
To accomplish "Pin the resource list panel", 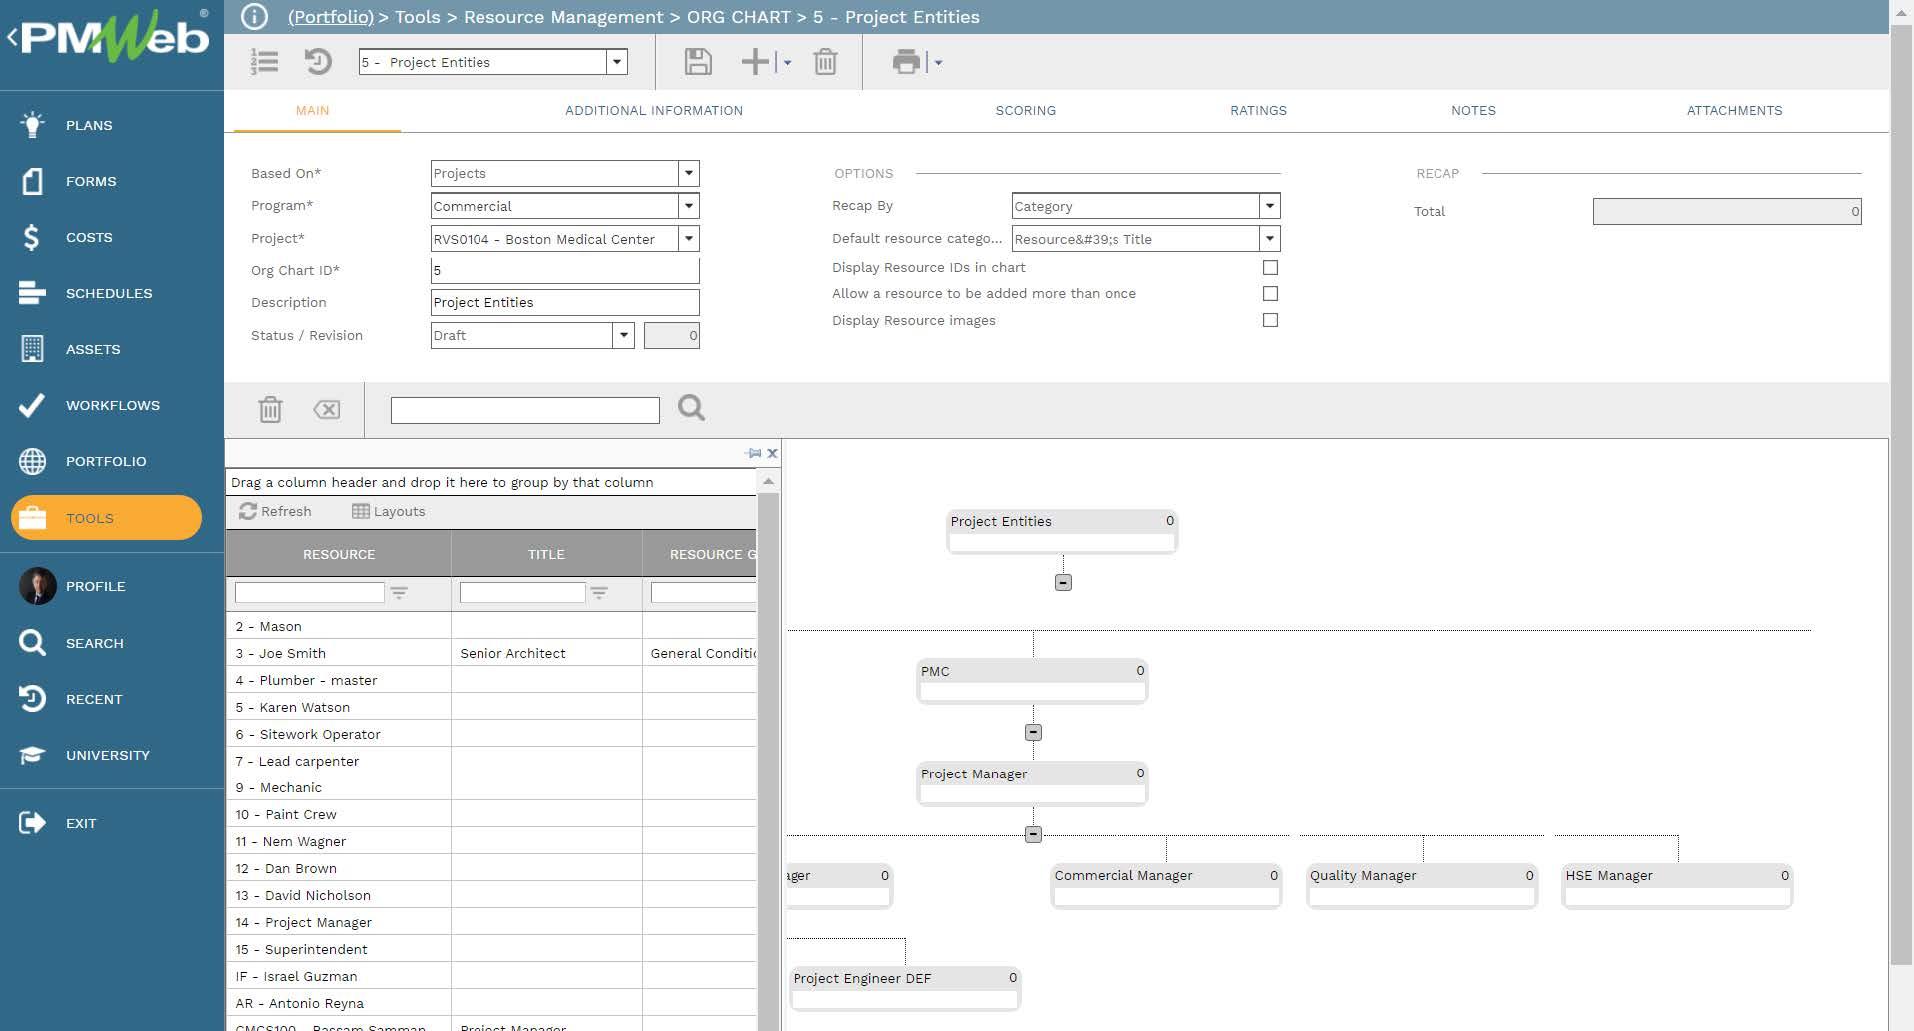I will click(754, 453).
